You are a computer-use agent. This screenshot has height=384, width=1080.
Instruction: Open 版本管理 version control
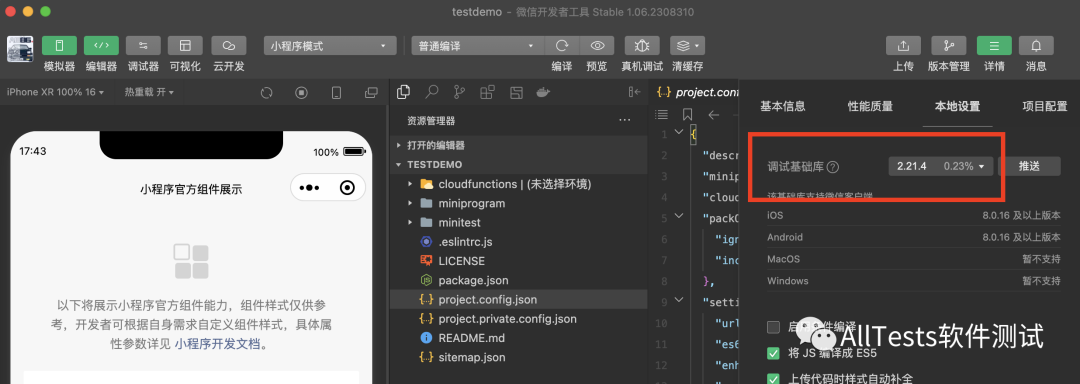pyautogui.click(x=948, y=46)
